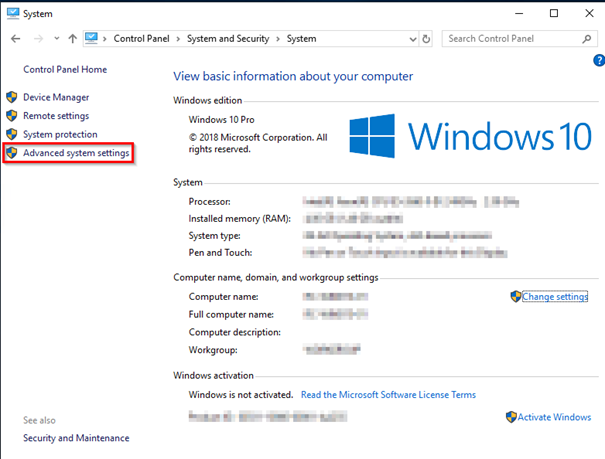Image resolution: width=605 pixels, height=459 pixels.
Task: Click the Up folder arrow
Action: 72,39
